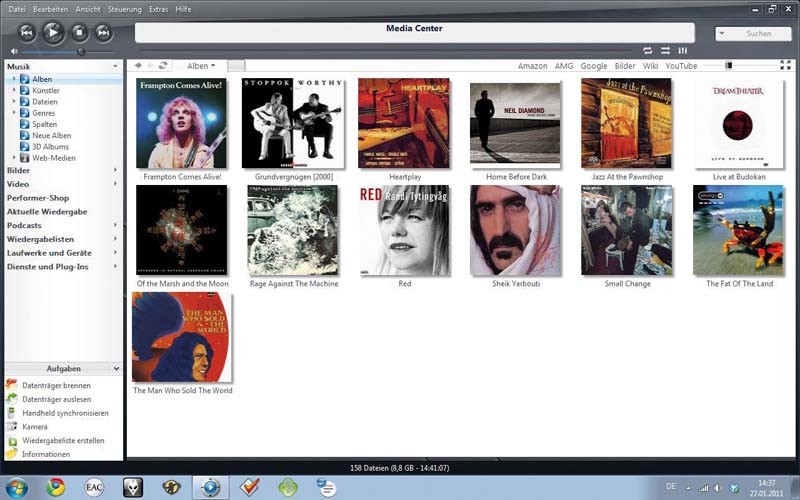Stop playback with the stop button
Image resolution: width=800 pixels, height=500 pixels.
(79, 33)
